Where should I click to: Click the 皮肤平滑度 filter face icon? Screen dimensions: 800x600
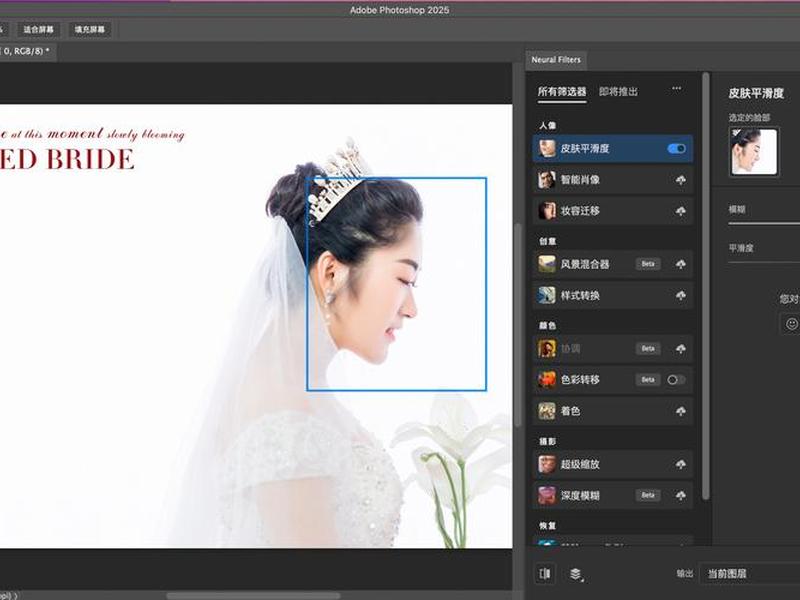547,148
